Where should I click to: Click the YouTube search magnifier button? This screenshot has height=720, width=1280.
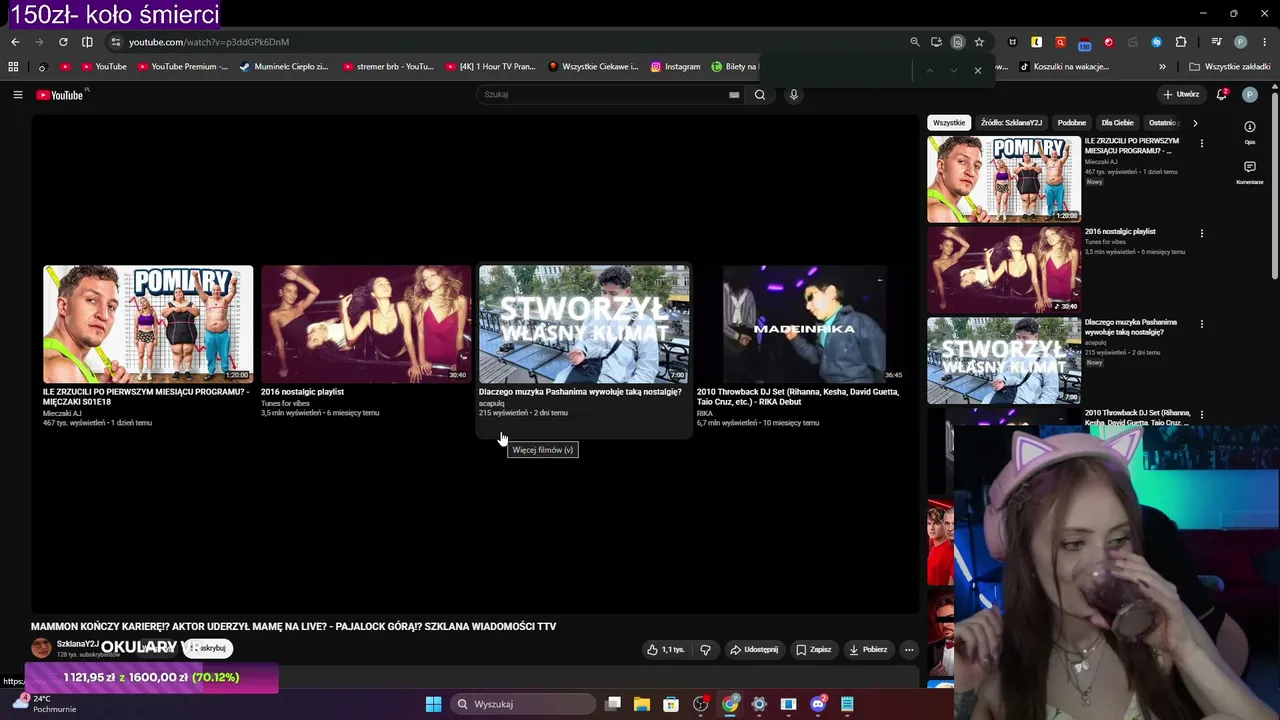(x=760, y=95)
